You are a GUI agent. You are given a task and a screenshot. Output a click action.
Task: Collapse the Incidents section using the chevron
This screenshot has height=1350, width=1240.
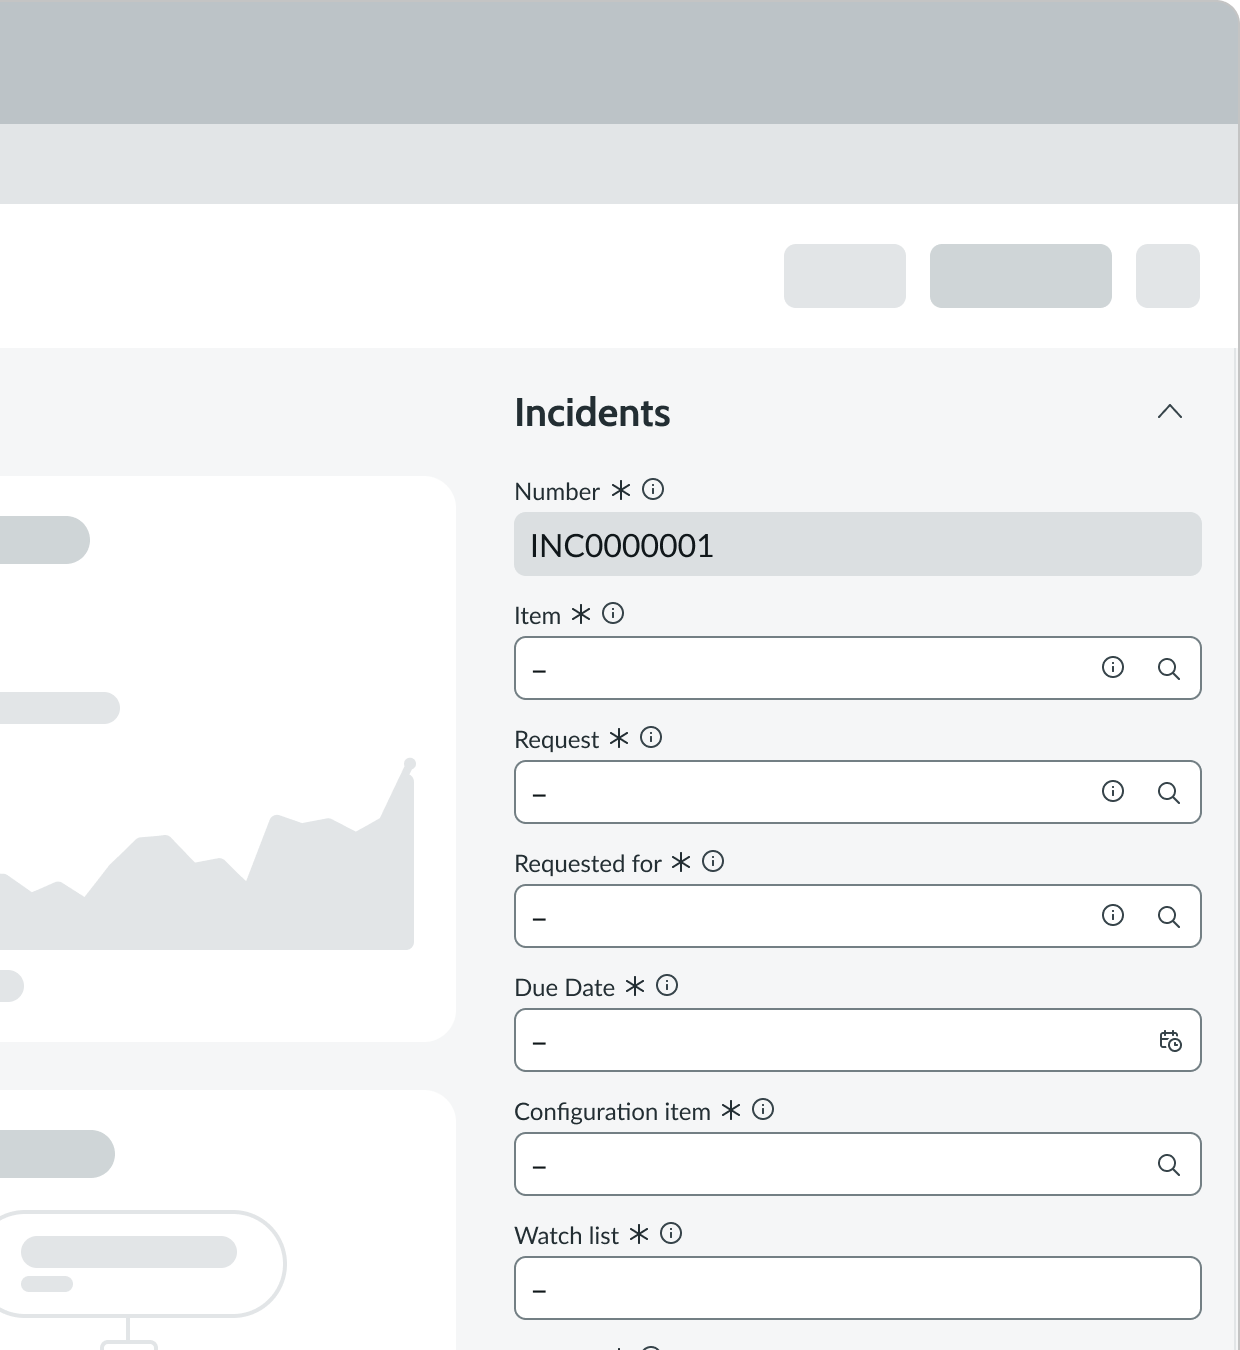(1170, 412)
